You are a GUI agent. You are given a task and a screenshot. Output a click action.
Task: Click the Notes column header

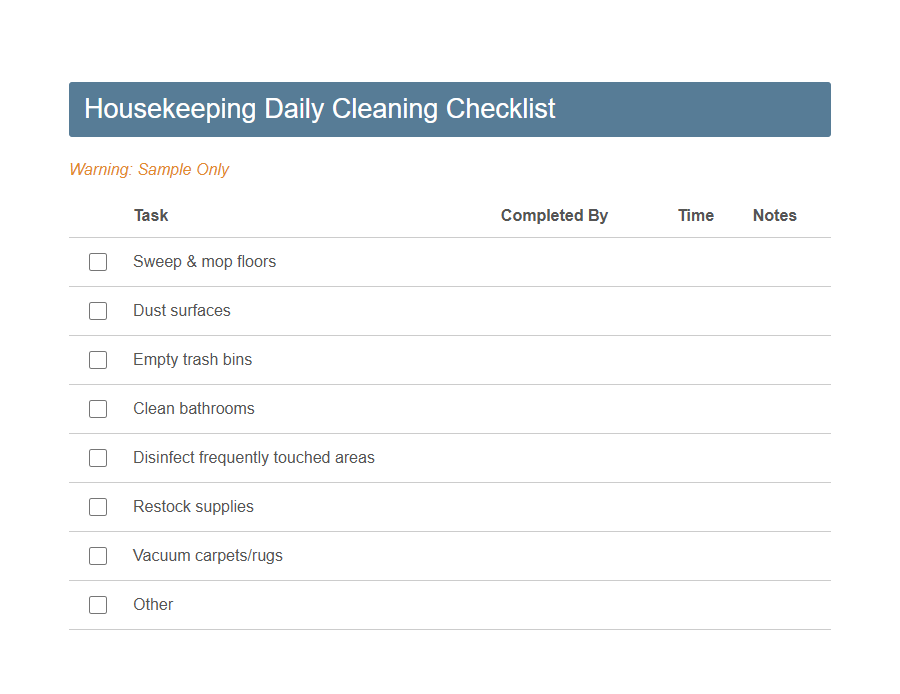[774, 215]
